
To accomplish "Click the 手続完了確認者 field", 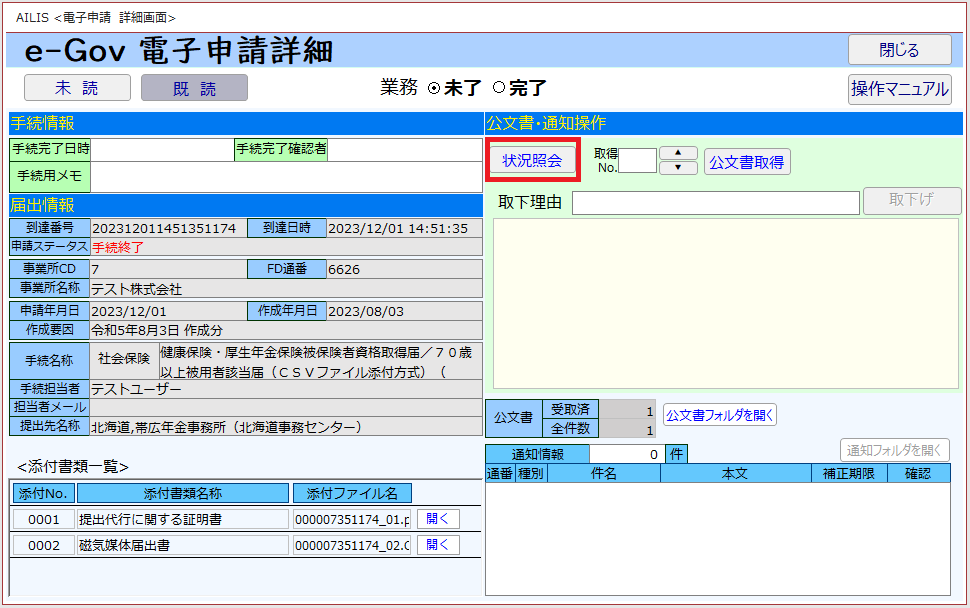I will pos(405,149).
